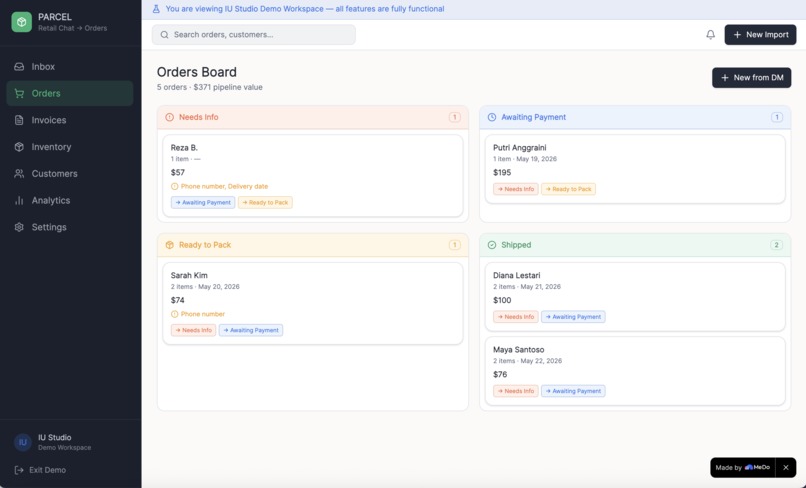Move Reza B. to Awaiting Payment
This screenshot has height=488, width=806.
click(x=203, y=203)
